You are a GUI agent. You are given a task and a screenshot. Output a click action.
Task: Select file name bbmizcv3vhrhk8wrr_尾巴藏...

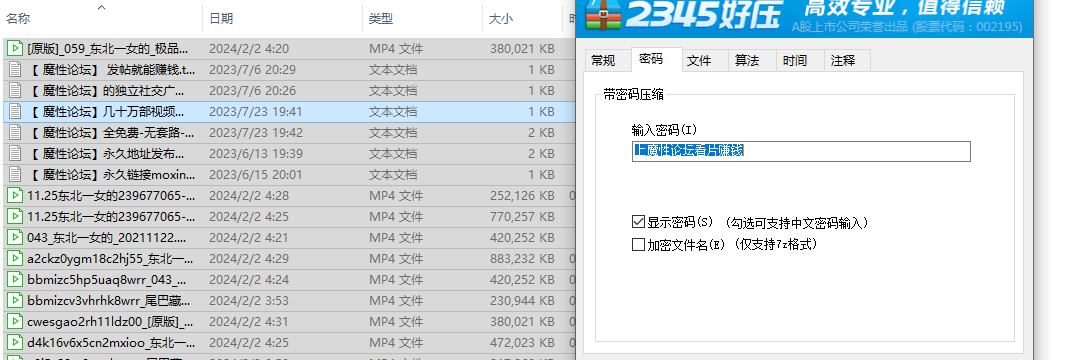click(109, 300)
